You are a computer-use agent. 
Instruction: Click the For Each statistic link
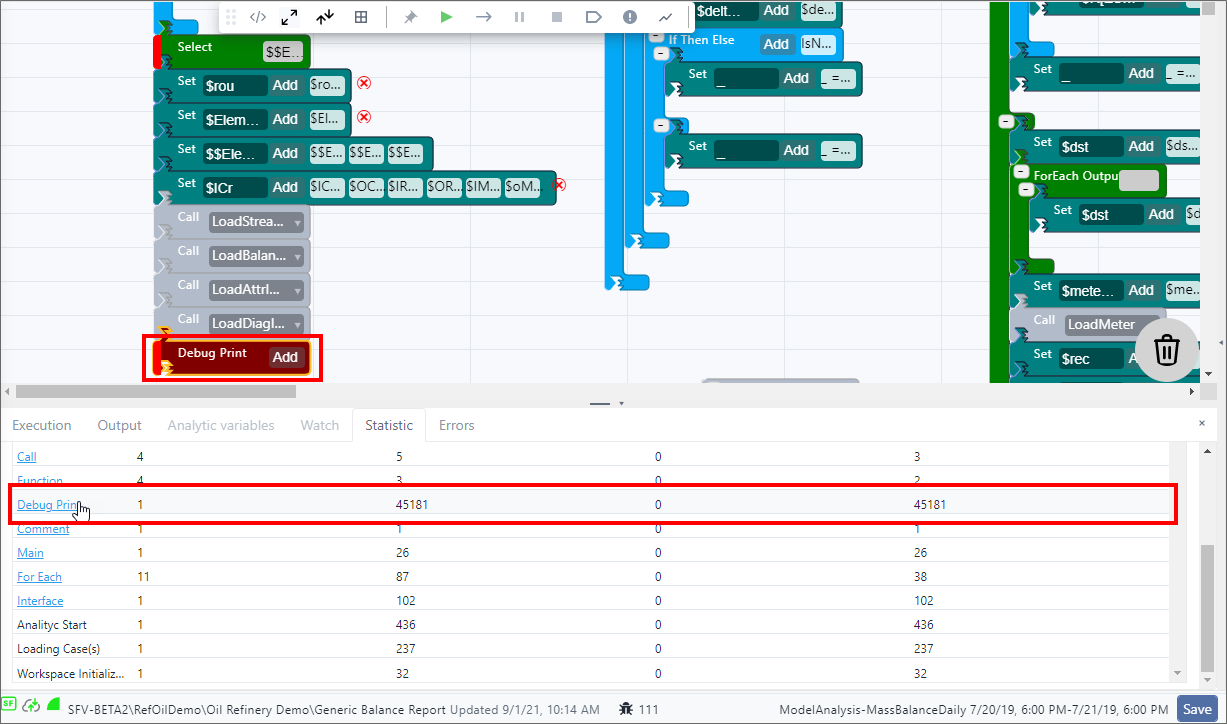tap(39, 577)
